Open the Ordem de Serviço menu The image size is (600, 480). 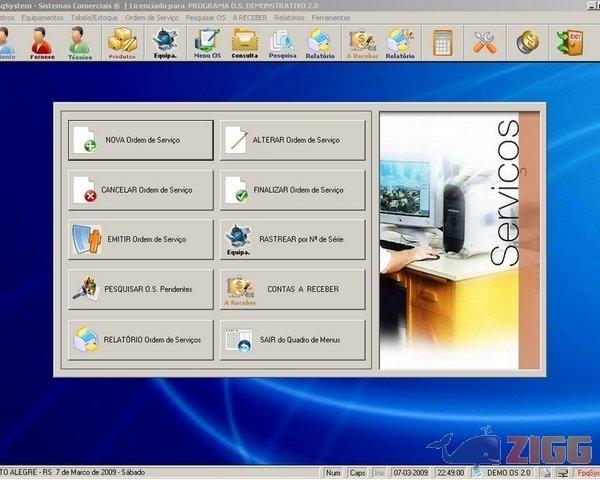152,18
